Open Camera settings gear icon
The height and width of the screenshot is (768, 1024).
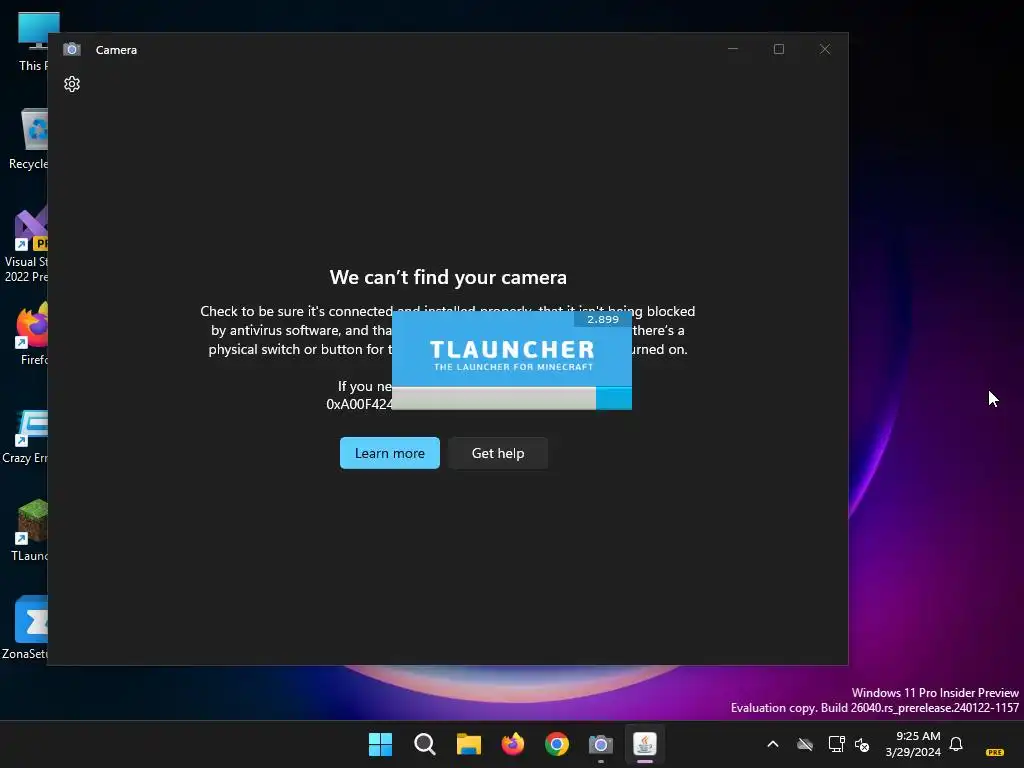pos(72,84)
